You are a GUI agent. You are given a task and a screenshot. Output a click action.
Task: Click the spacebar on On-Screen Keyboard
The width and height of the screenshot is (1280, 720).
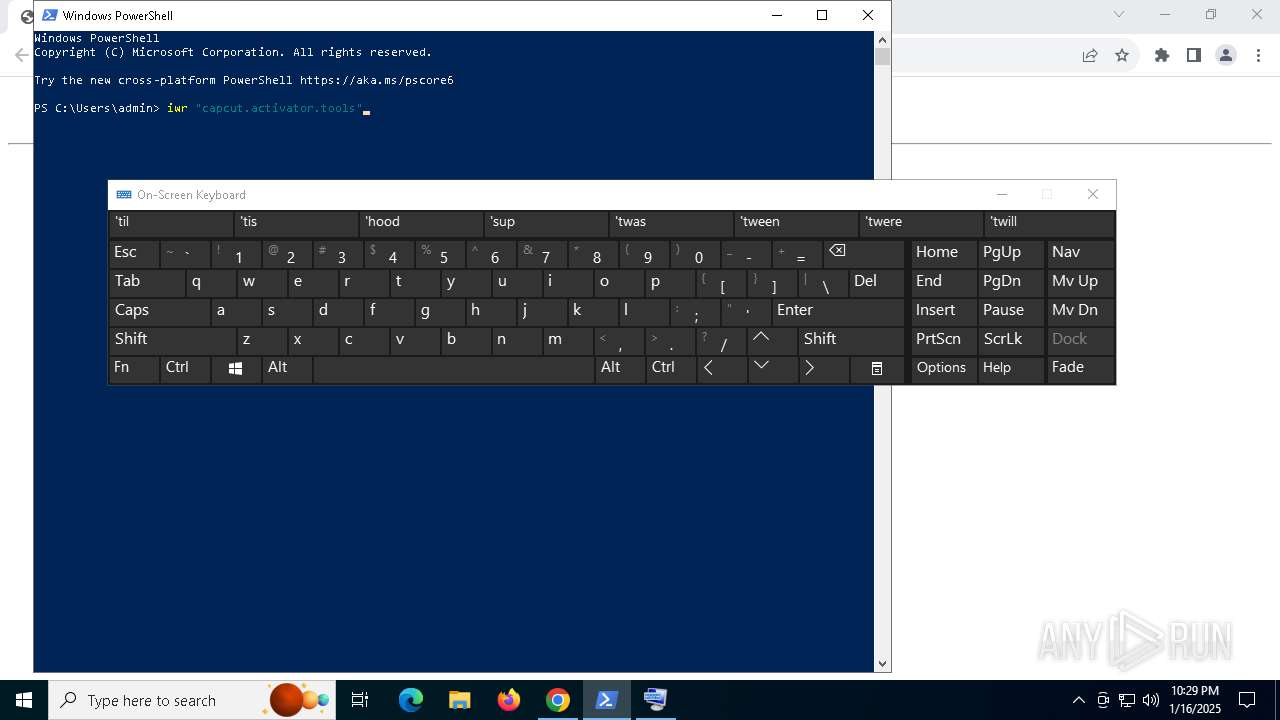453,368
